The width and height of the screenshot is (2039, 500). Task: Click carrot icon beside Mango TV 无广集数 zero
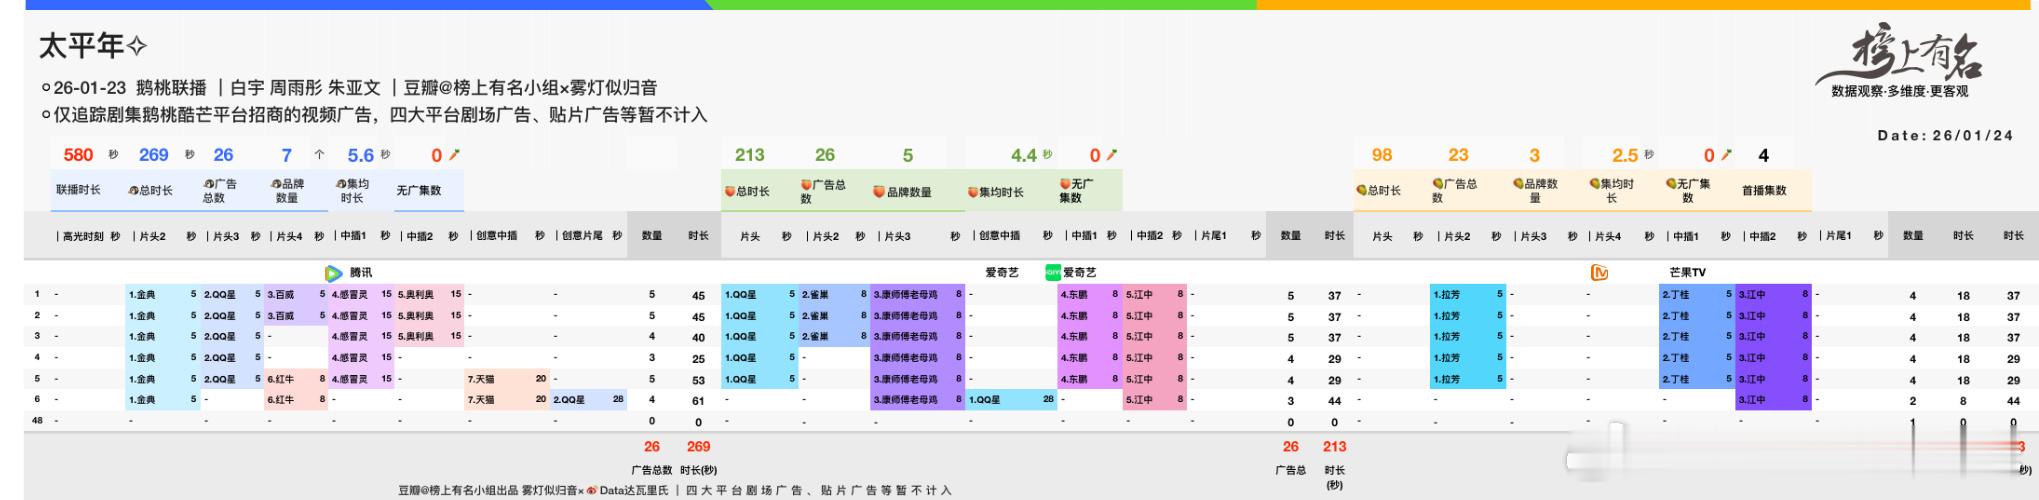click(1726, 155)
